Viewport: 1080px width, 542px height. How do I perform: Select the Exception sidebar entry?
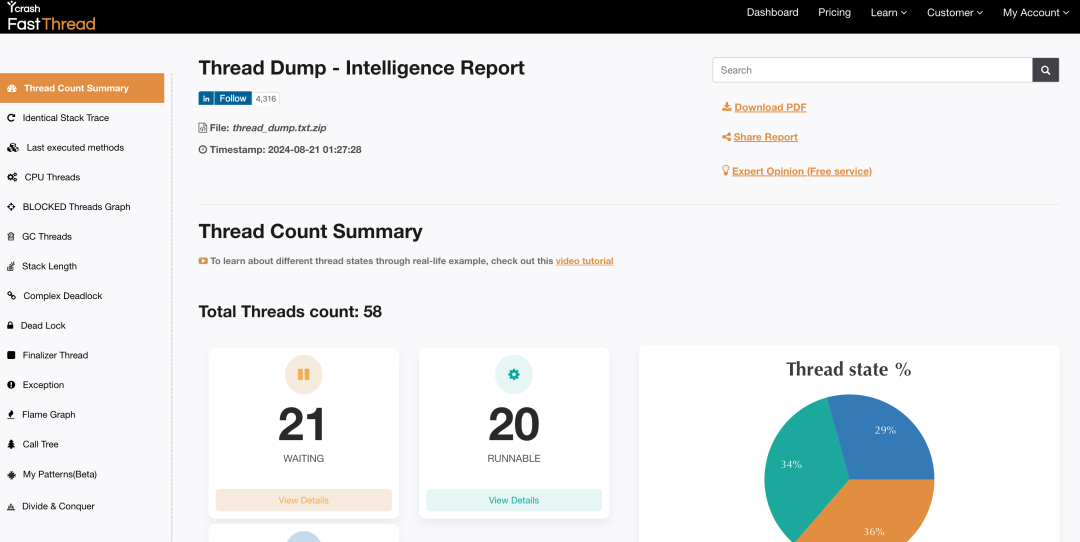click(x=43, y=385)
